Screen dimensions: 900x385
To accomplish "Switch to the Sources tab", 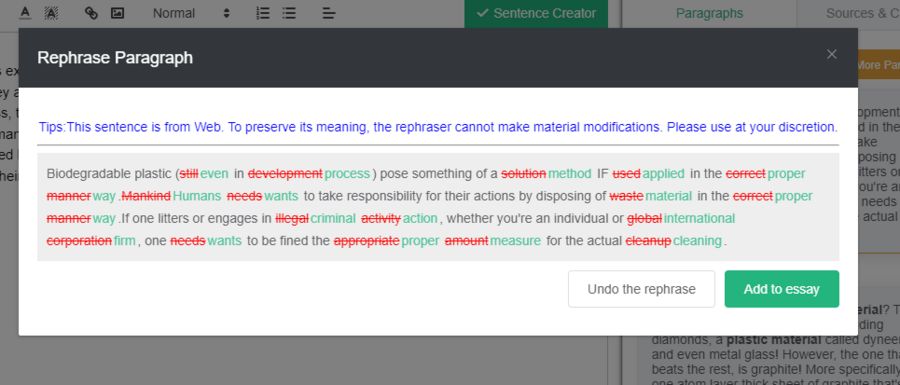I will pyautogui.click(x=862, y=13).
